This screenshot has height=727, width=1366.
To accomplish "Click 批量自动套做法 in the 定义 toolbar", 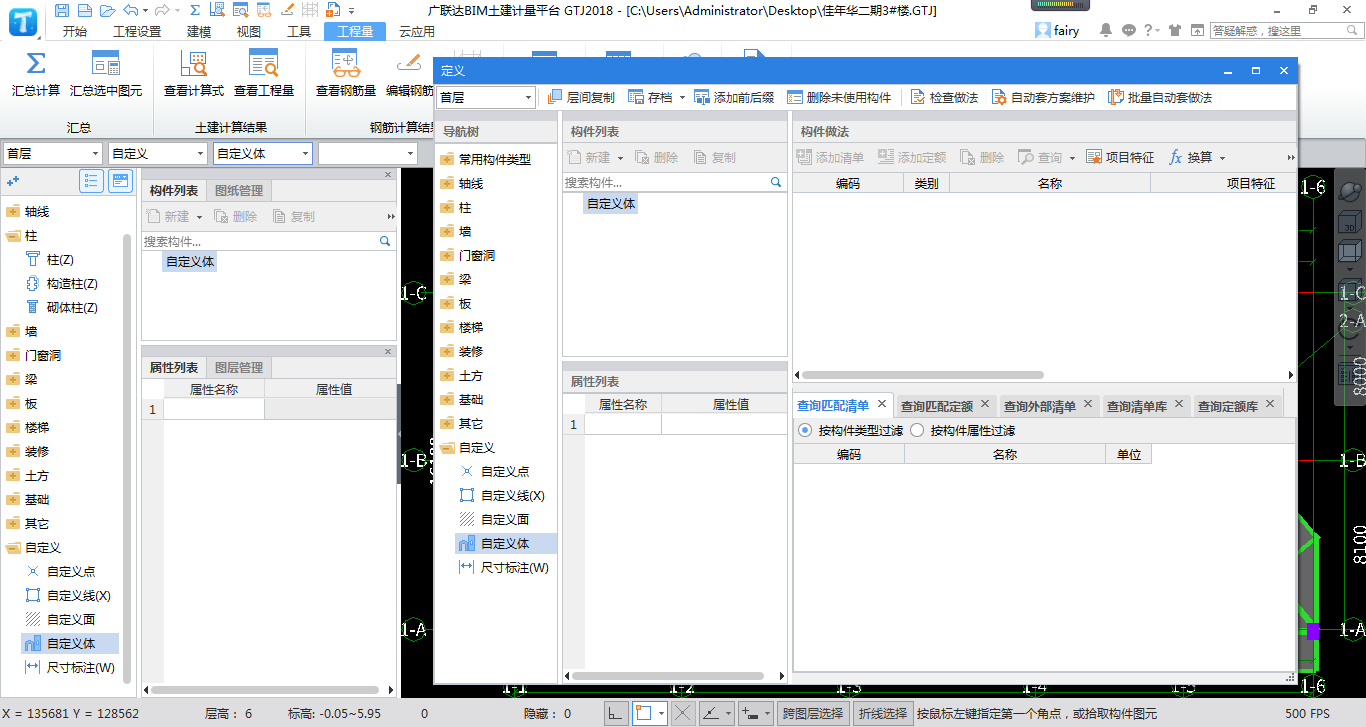I will pos(1160,97).
